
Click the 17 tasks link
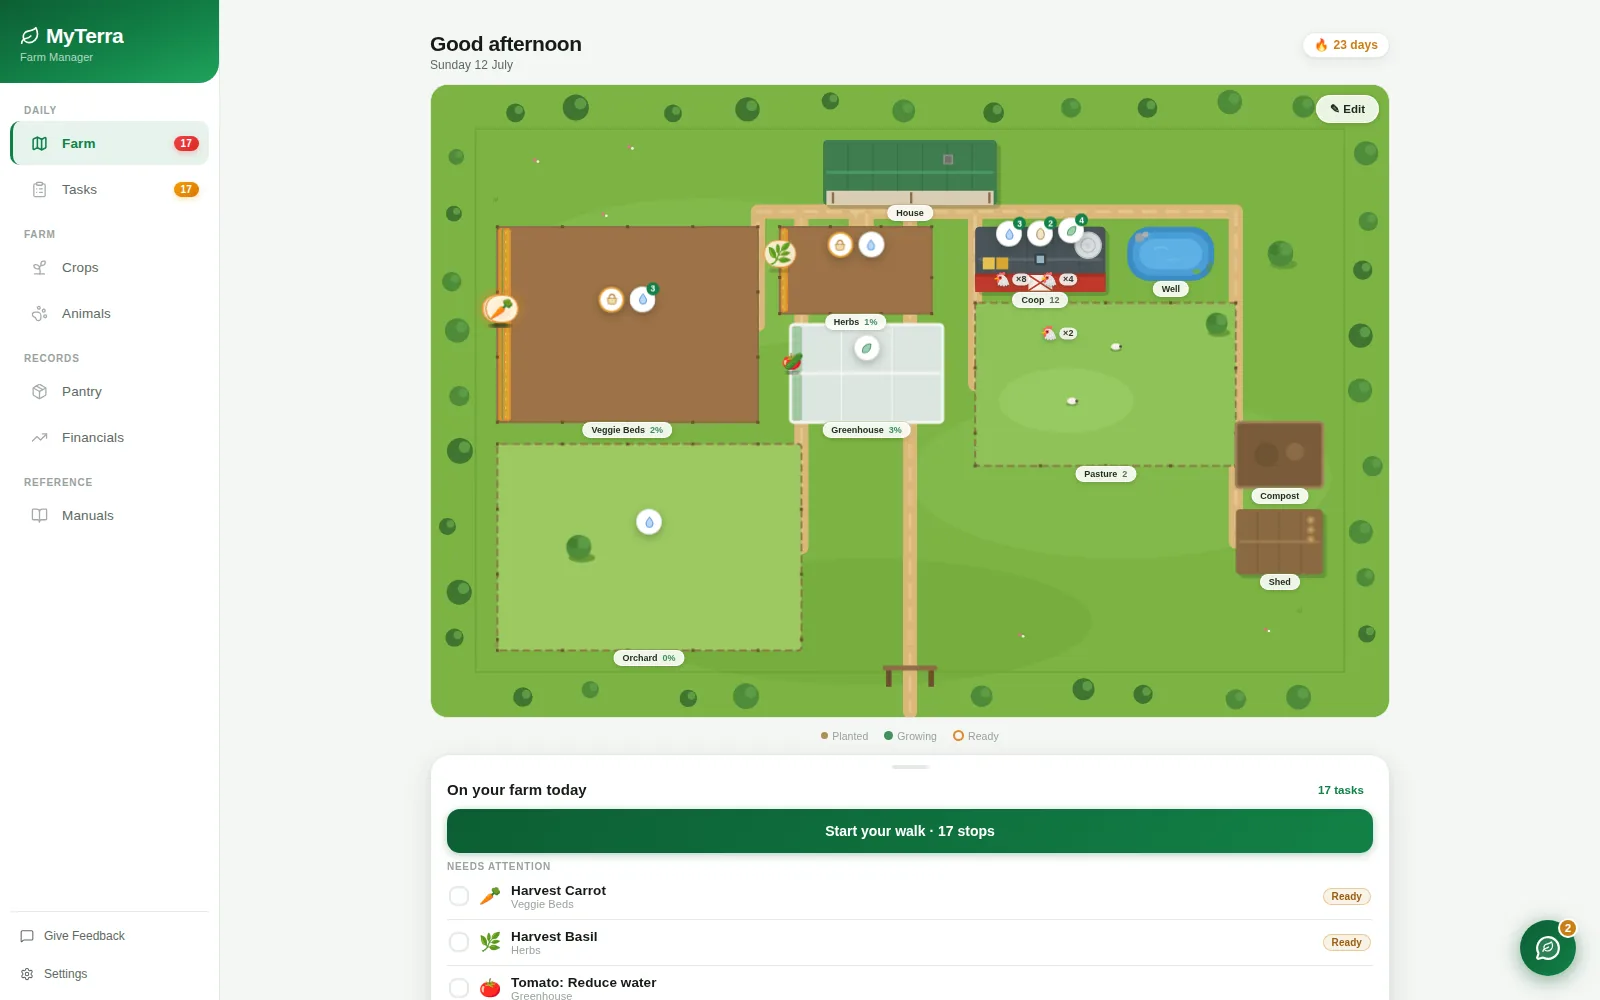click(1340, 790)
